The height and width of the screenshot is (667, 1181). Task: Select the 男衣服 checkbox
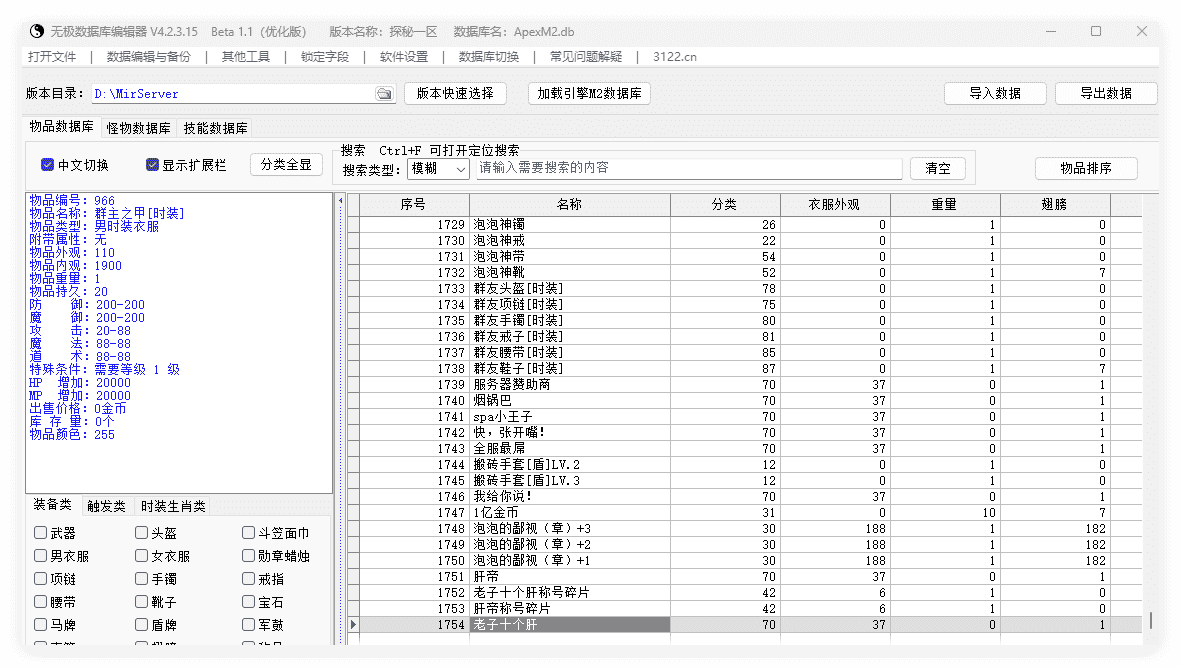click(x=41, y=556)
